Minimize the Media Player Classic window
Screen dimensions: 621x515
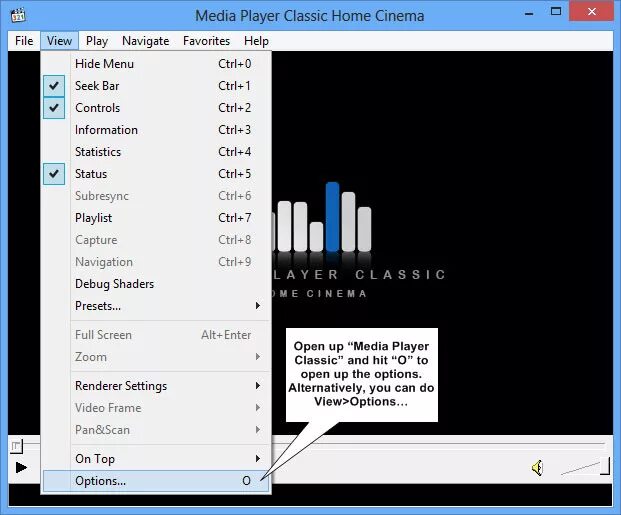pos(529,13)
